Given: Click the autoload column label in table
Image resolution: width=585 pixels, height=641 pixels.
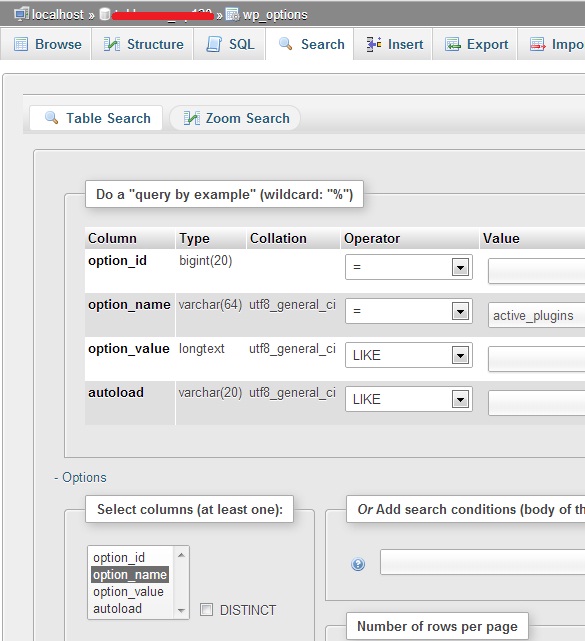Looking at the screenshot, I should (116, 392).
